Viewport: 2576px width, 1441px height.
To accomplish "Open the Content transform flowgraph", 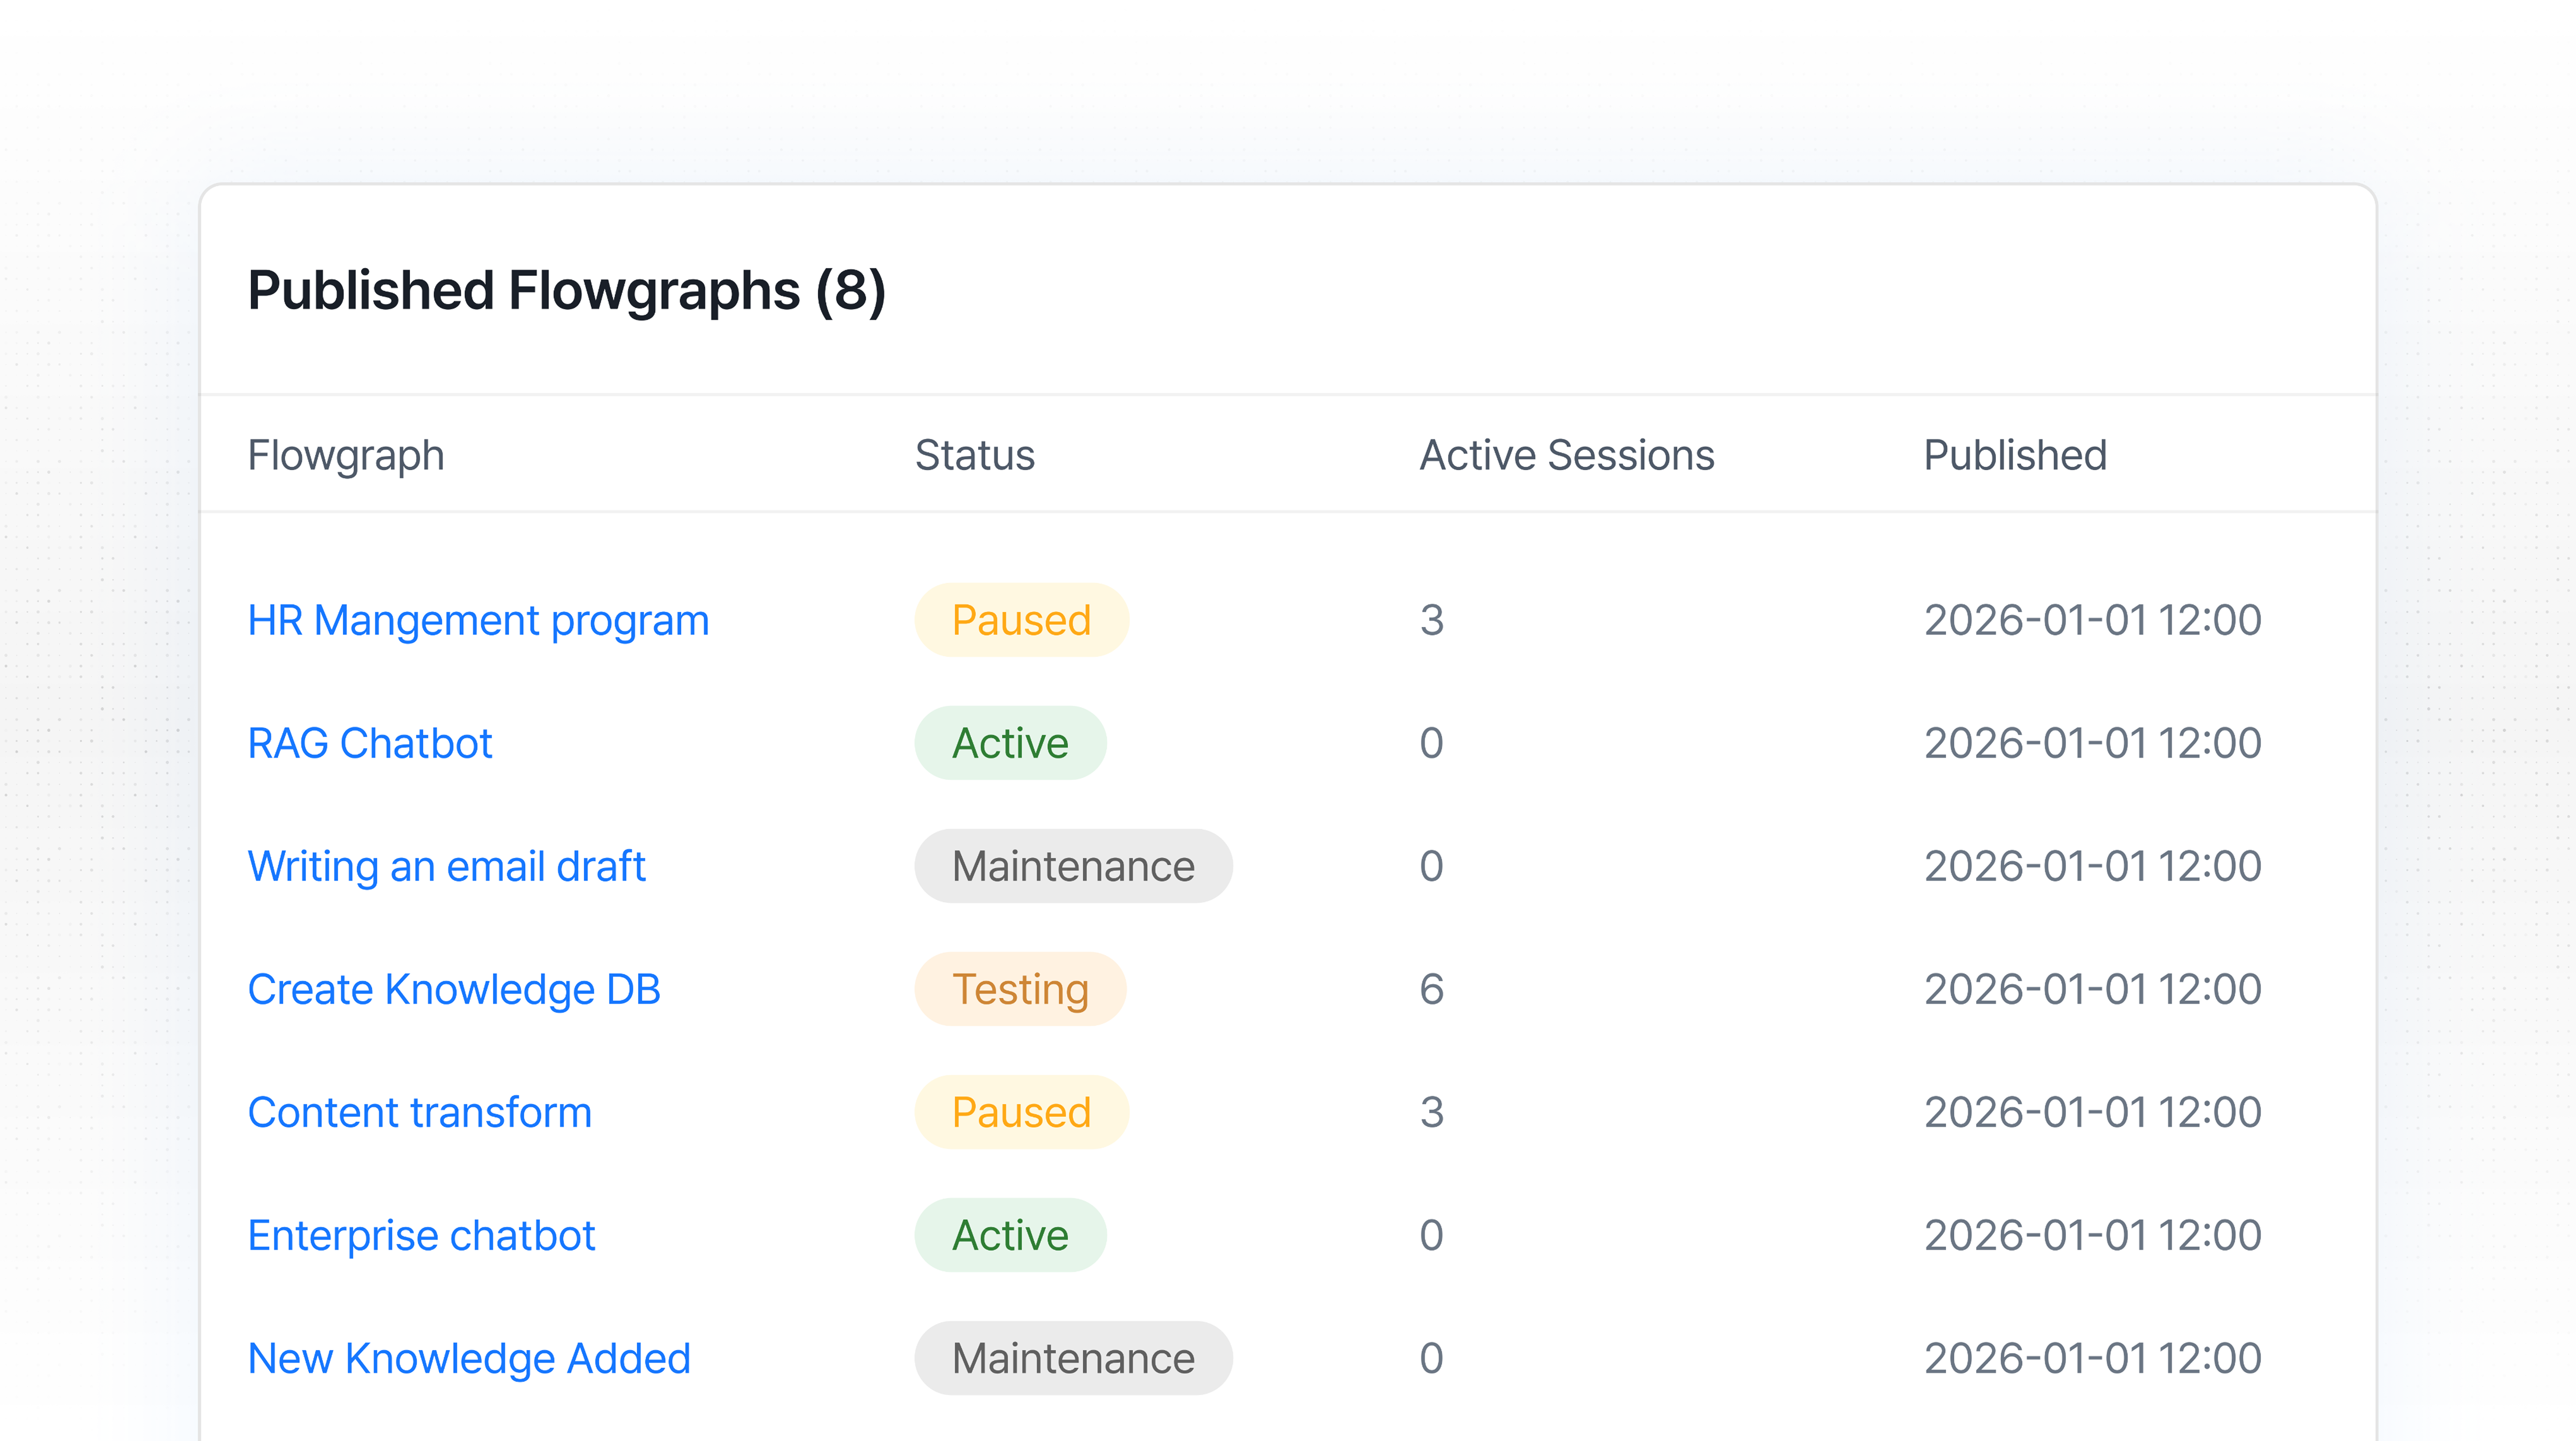I will click(x=420, y=1113).
